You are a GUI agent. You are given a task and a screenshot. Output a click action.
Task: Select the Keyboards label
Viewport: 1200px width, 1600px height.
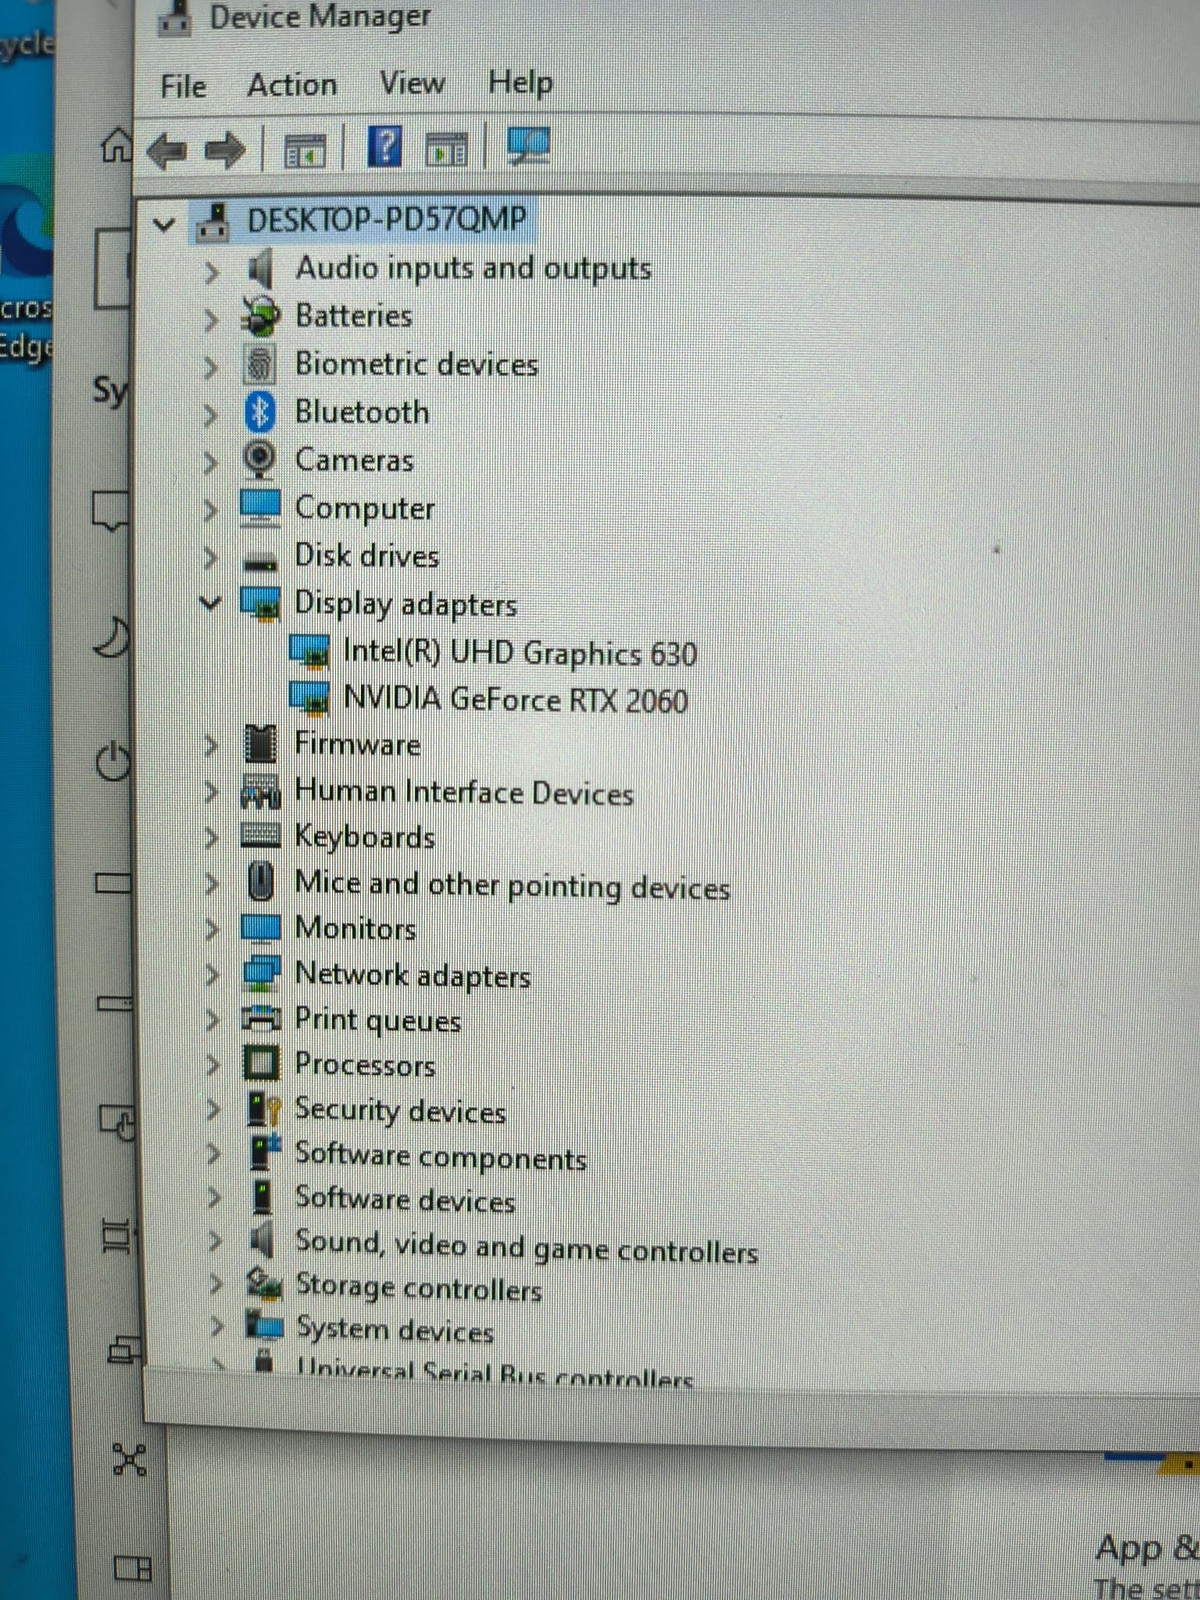[365, 837]
